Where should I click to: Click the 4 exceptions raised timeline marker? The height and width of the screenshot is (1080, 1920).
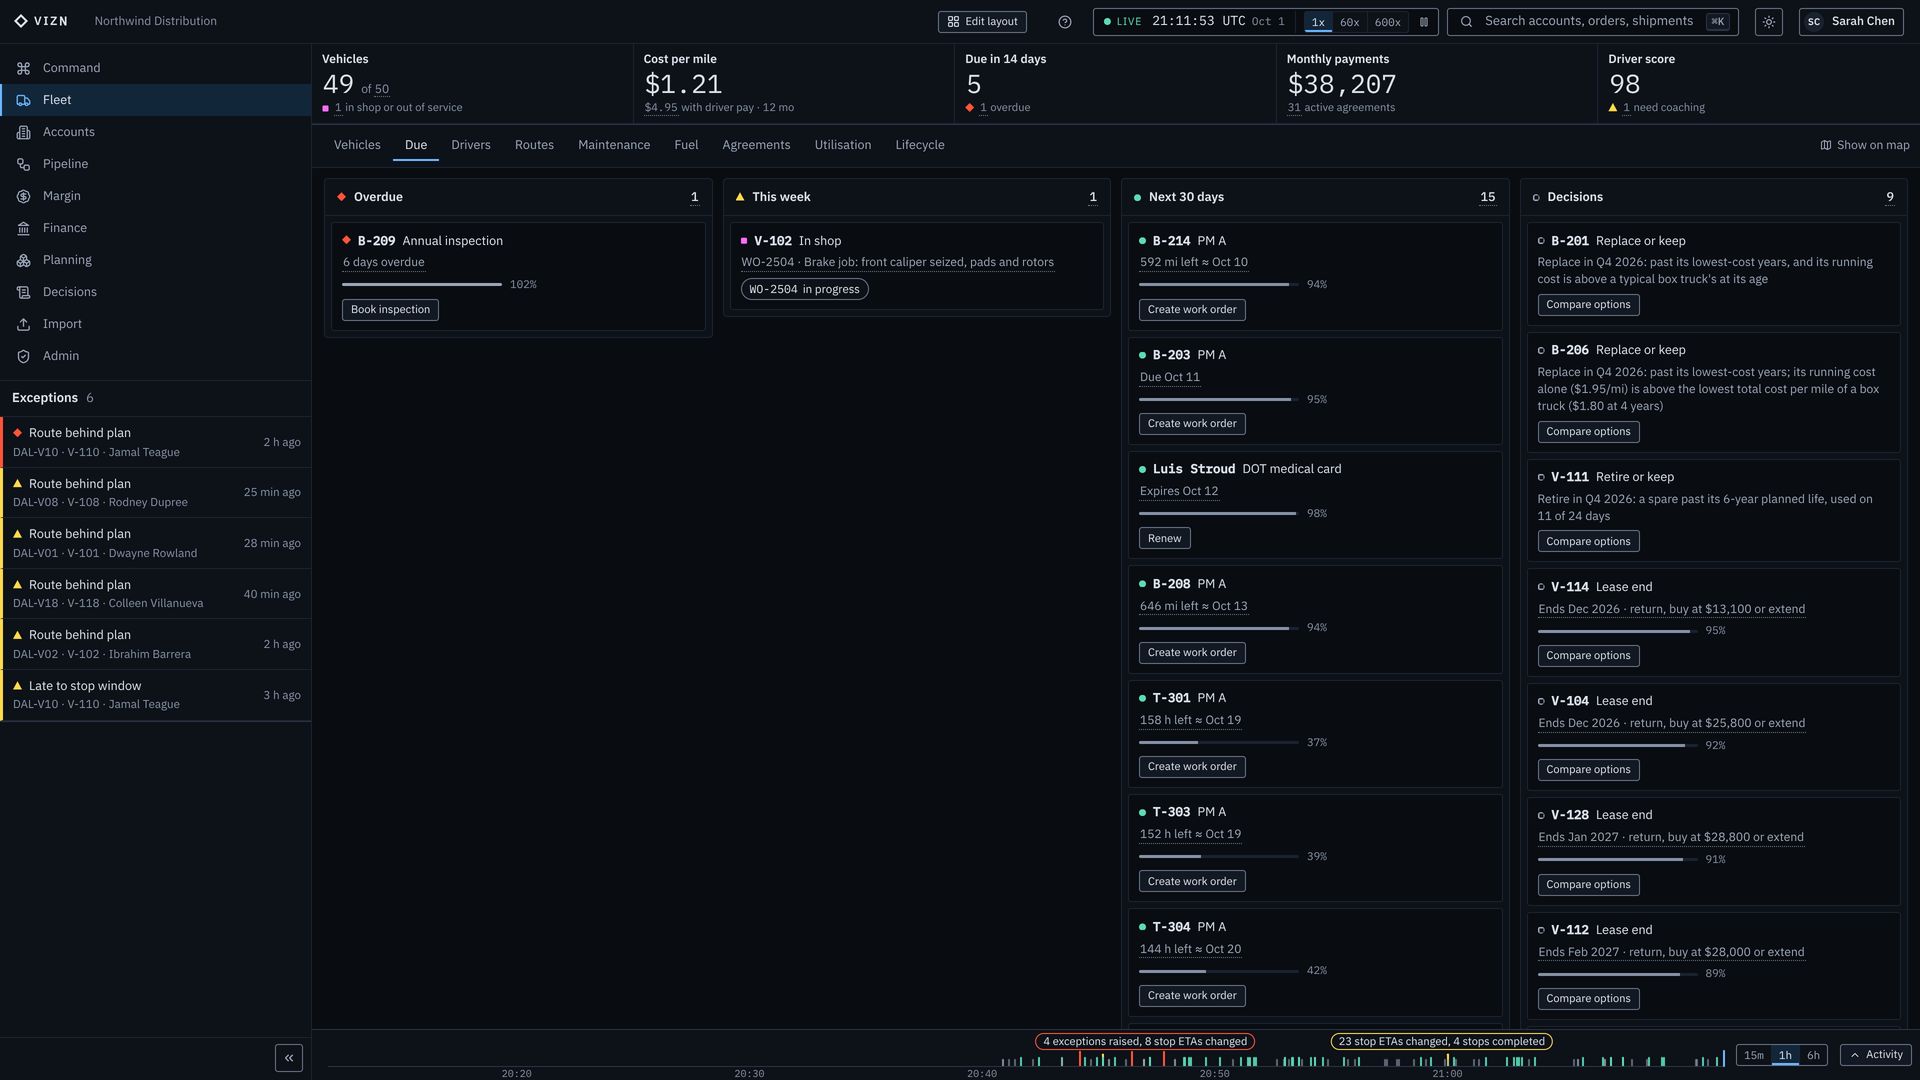click(x=1145, y=1042)
